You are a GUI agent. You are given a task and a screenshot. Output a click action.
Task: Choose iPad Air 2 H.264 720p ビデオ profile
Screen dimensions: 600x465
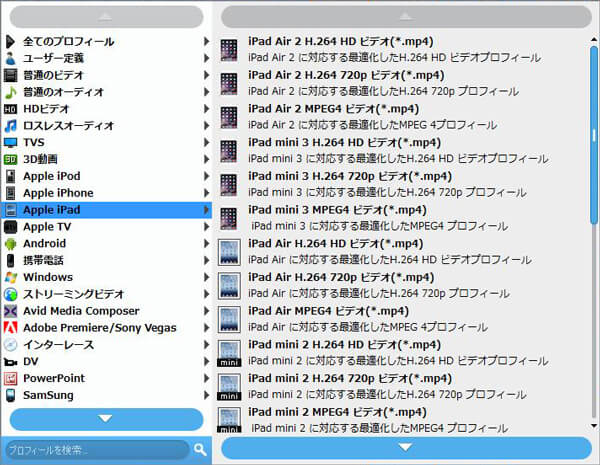402,83
